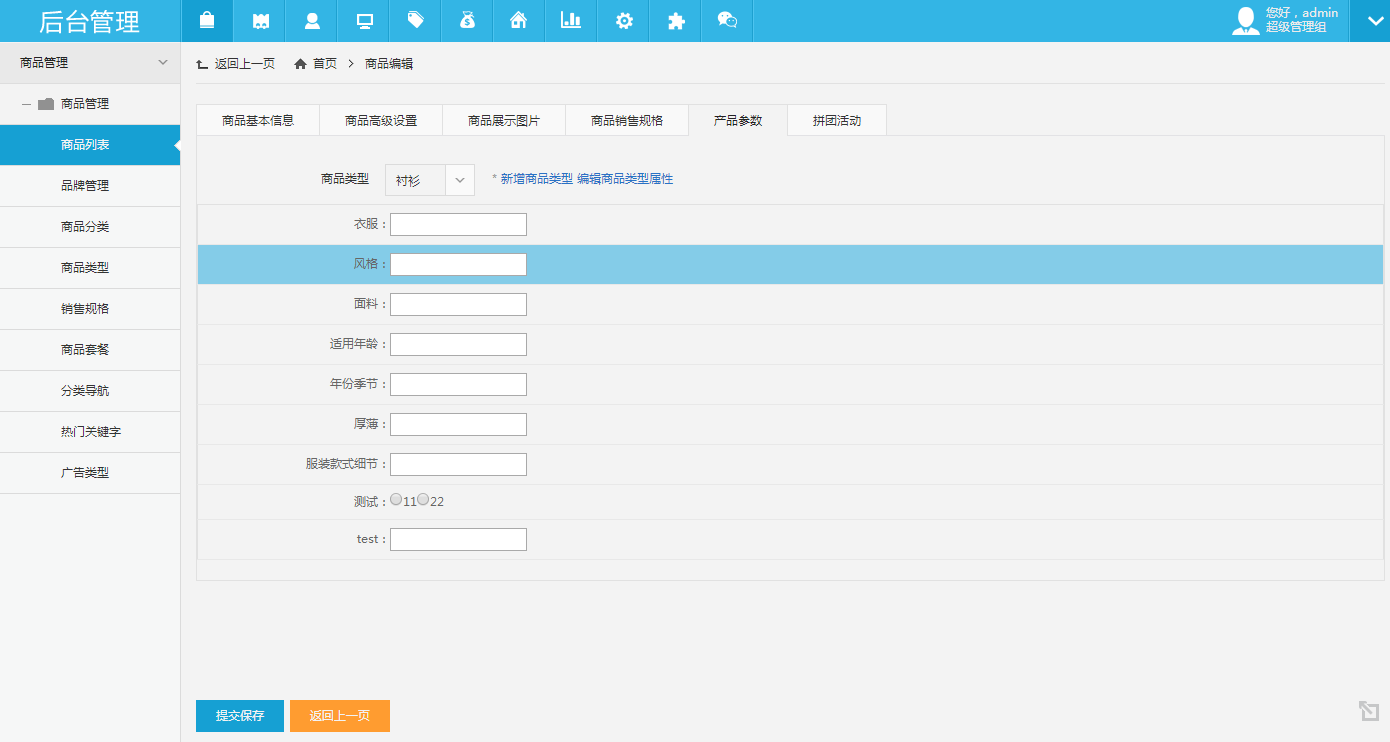The image size is (1390, 742).
Task: Open the shopping bag products section
Action: [x=207, y=21]
